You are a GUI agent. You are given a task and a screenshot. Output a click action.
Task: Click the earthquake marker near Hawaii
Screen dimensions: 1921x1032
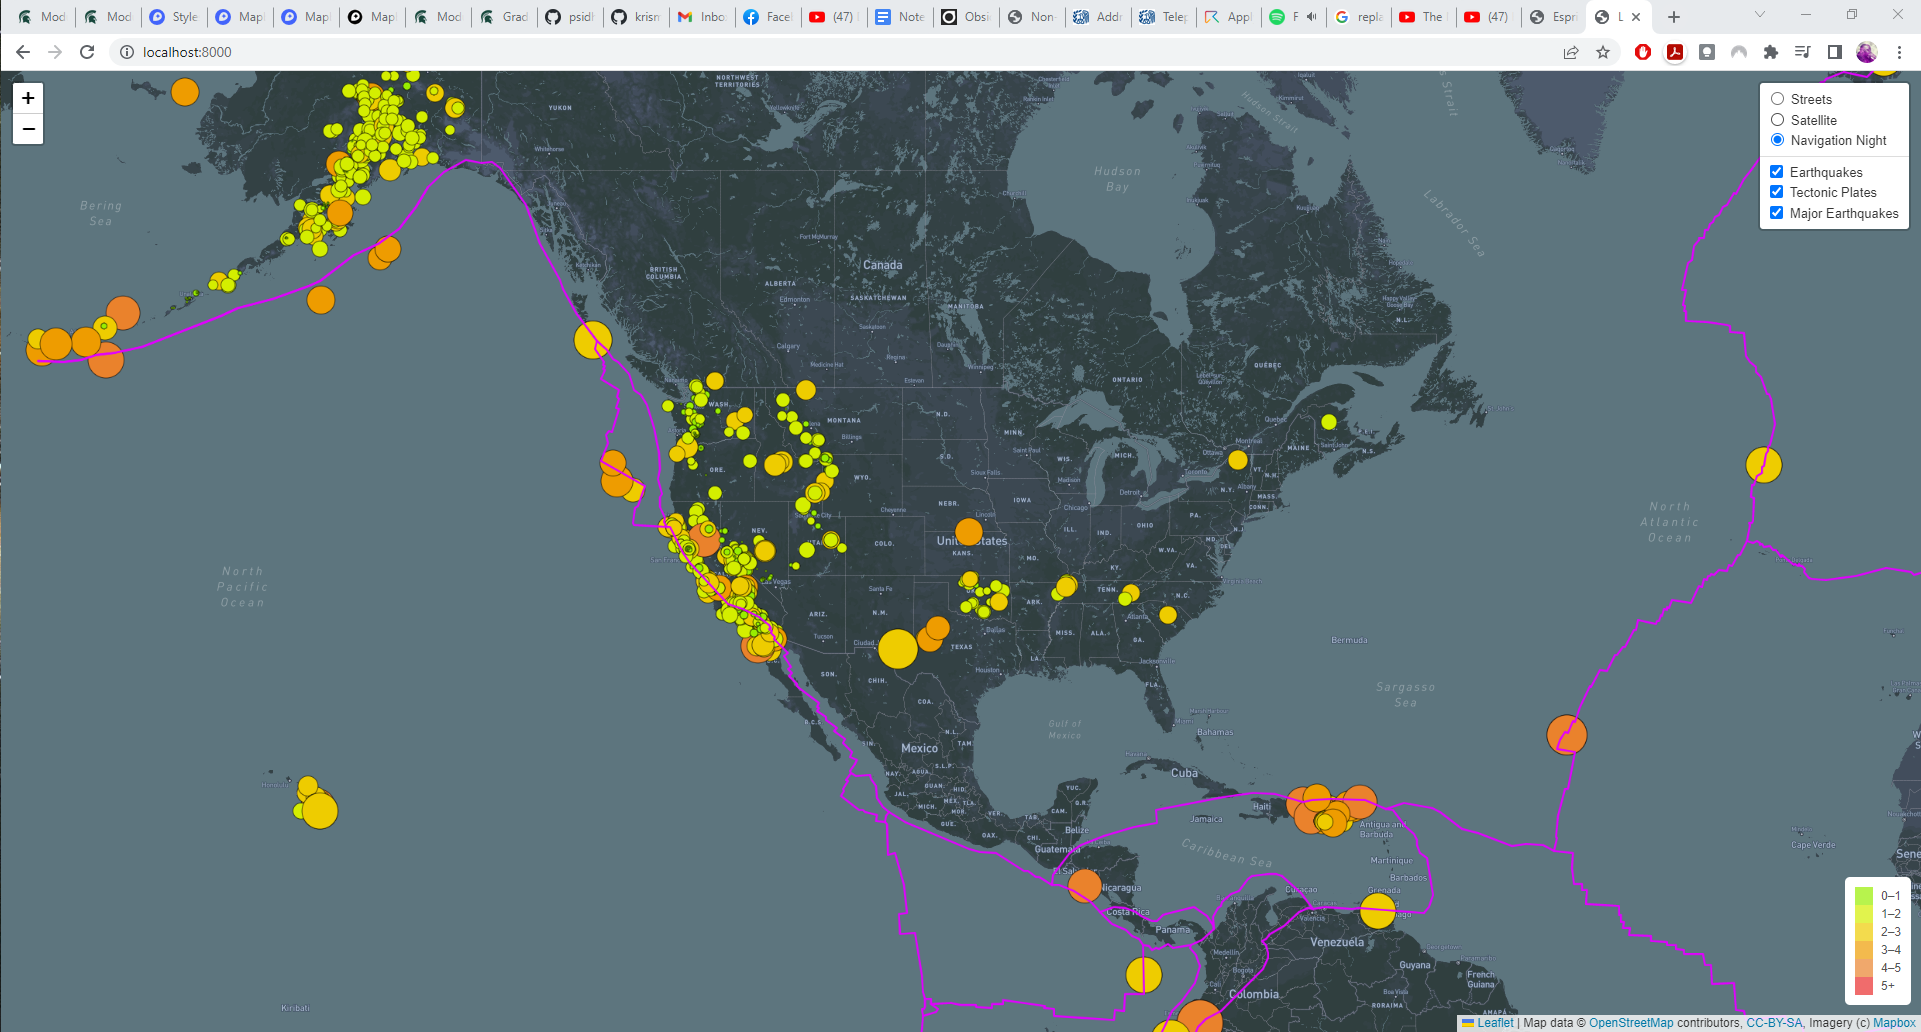click(x=319, y=810)
